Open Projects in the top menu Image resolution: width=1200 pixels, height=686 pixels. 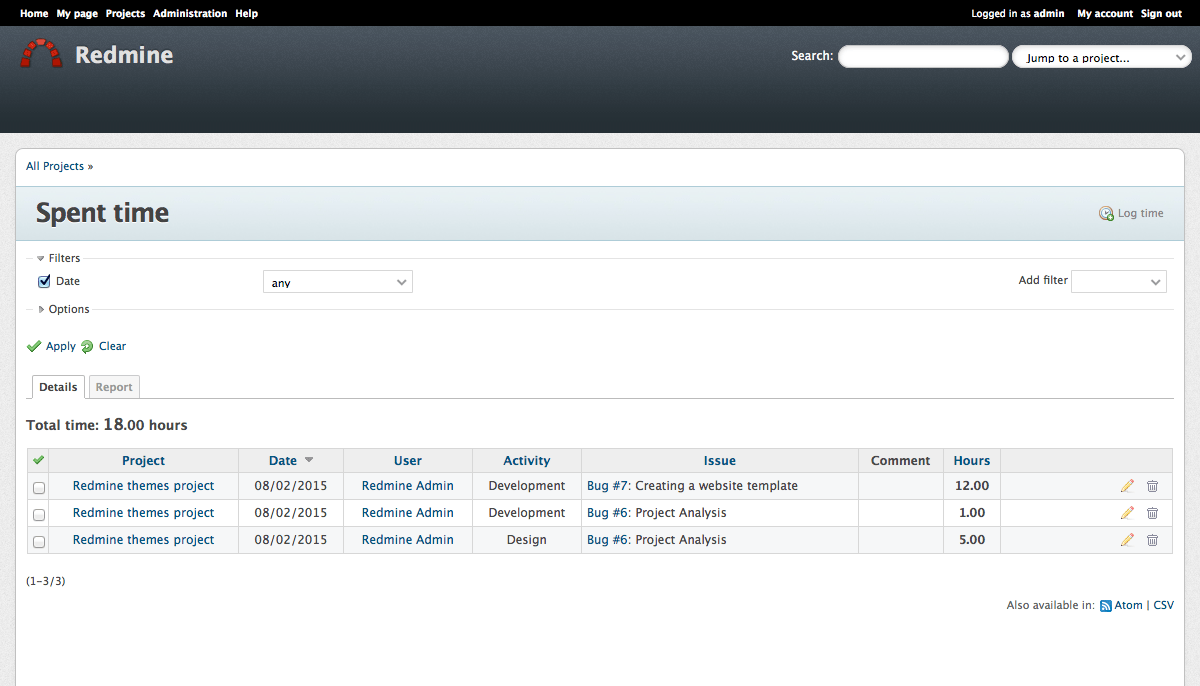125,14
